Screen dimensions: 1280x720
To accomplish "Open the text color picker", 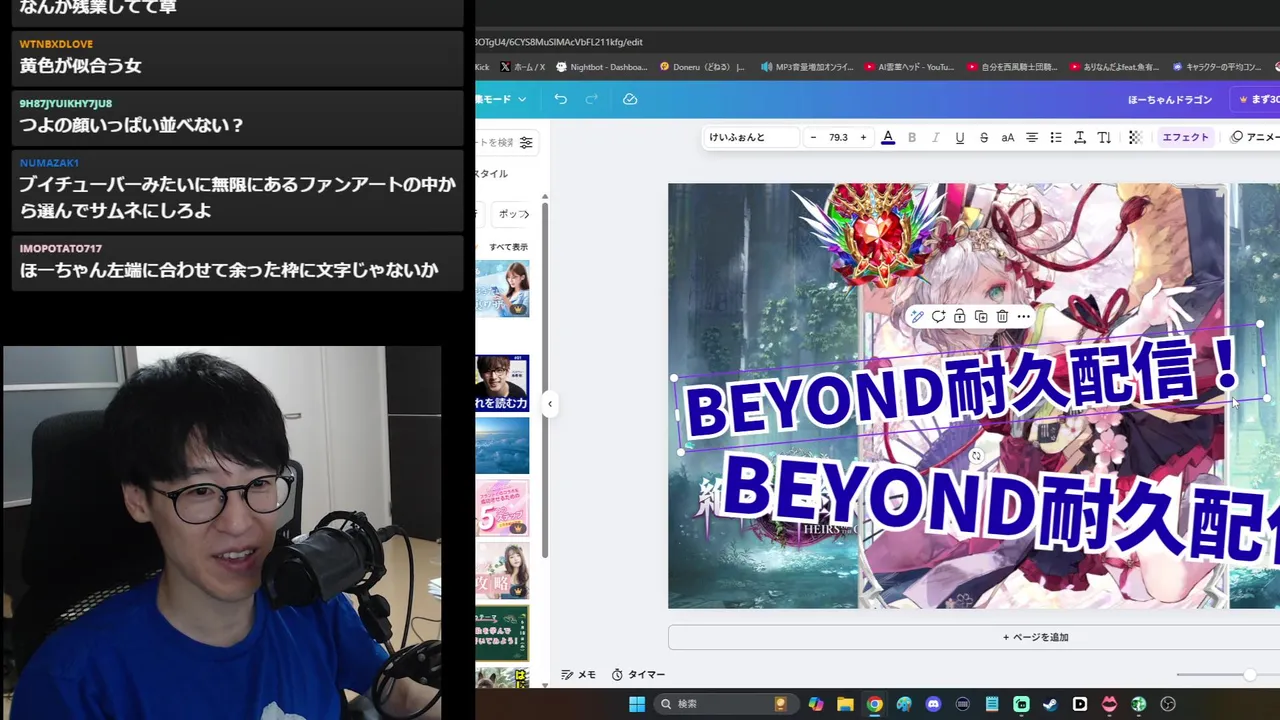I will click(x=888, y=137).
